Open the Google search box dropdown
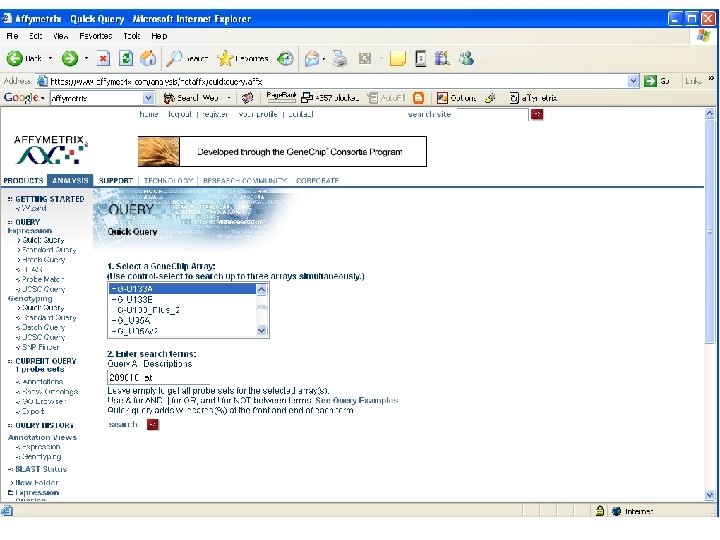 tap(148, 98)
